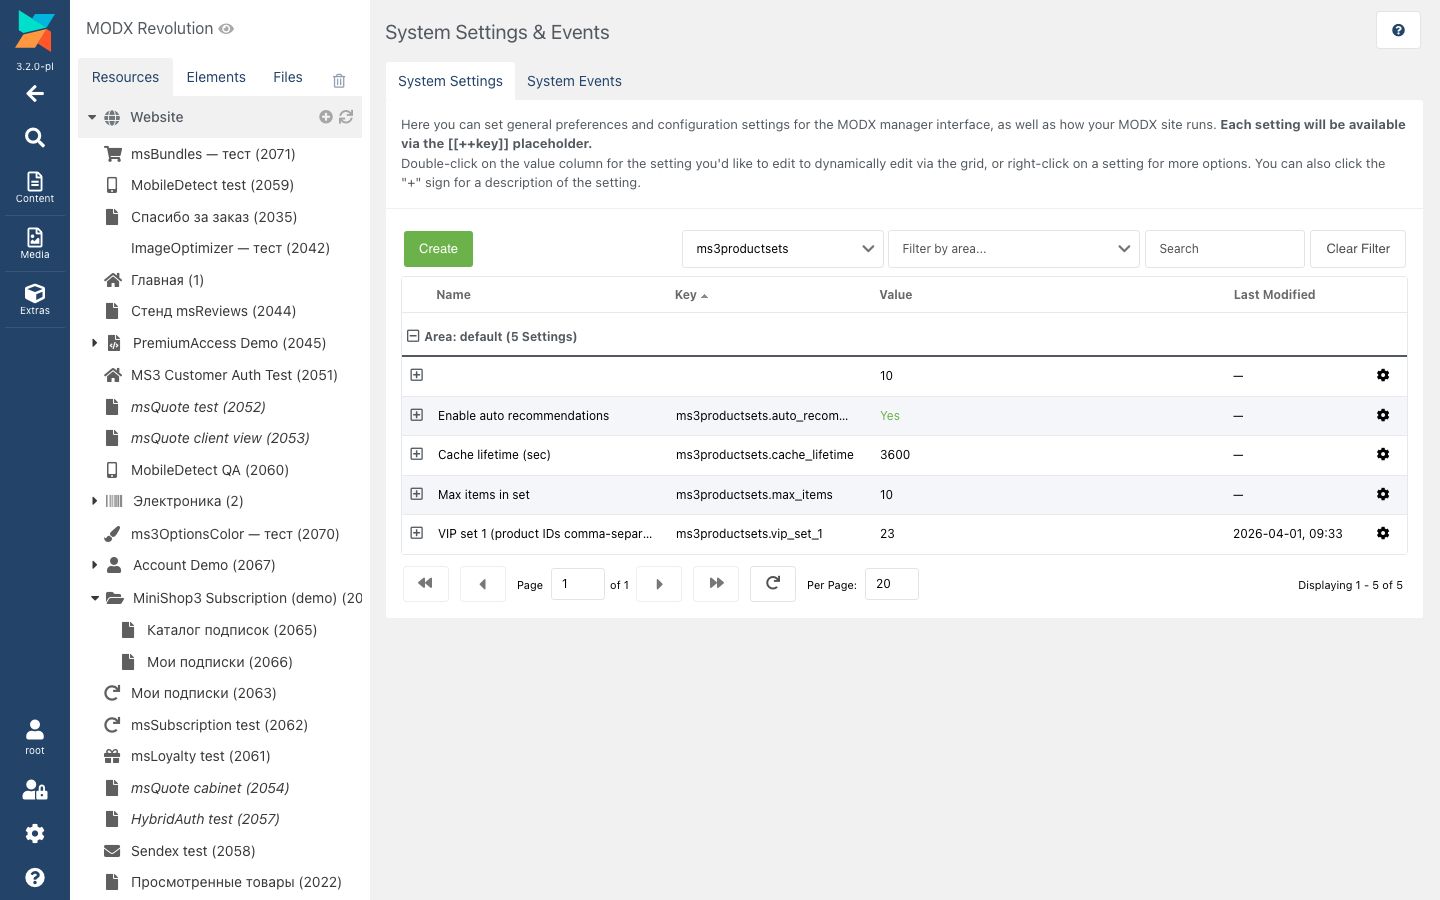Click the MODX logo icon
The width and height of the screenshot is (1440, 900).
click(x=35, y=31)
